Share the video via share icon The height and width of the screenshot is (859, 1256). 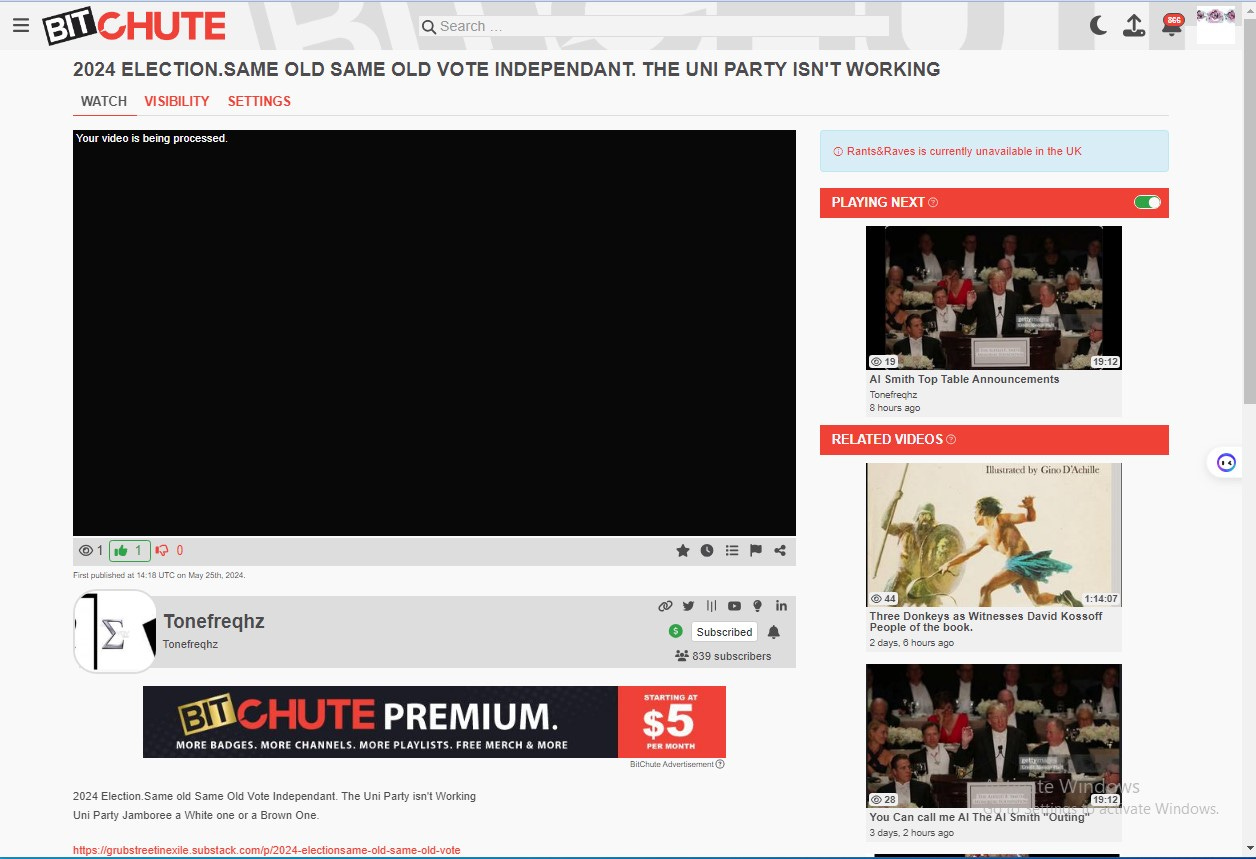pos(780,550)
